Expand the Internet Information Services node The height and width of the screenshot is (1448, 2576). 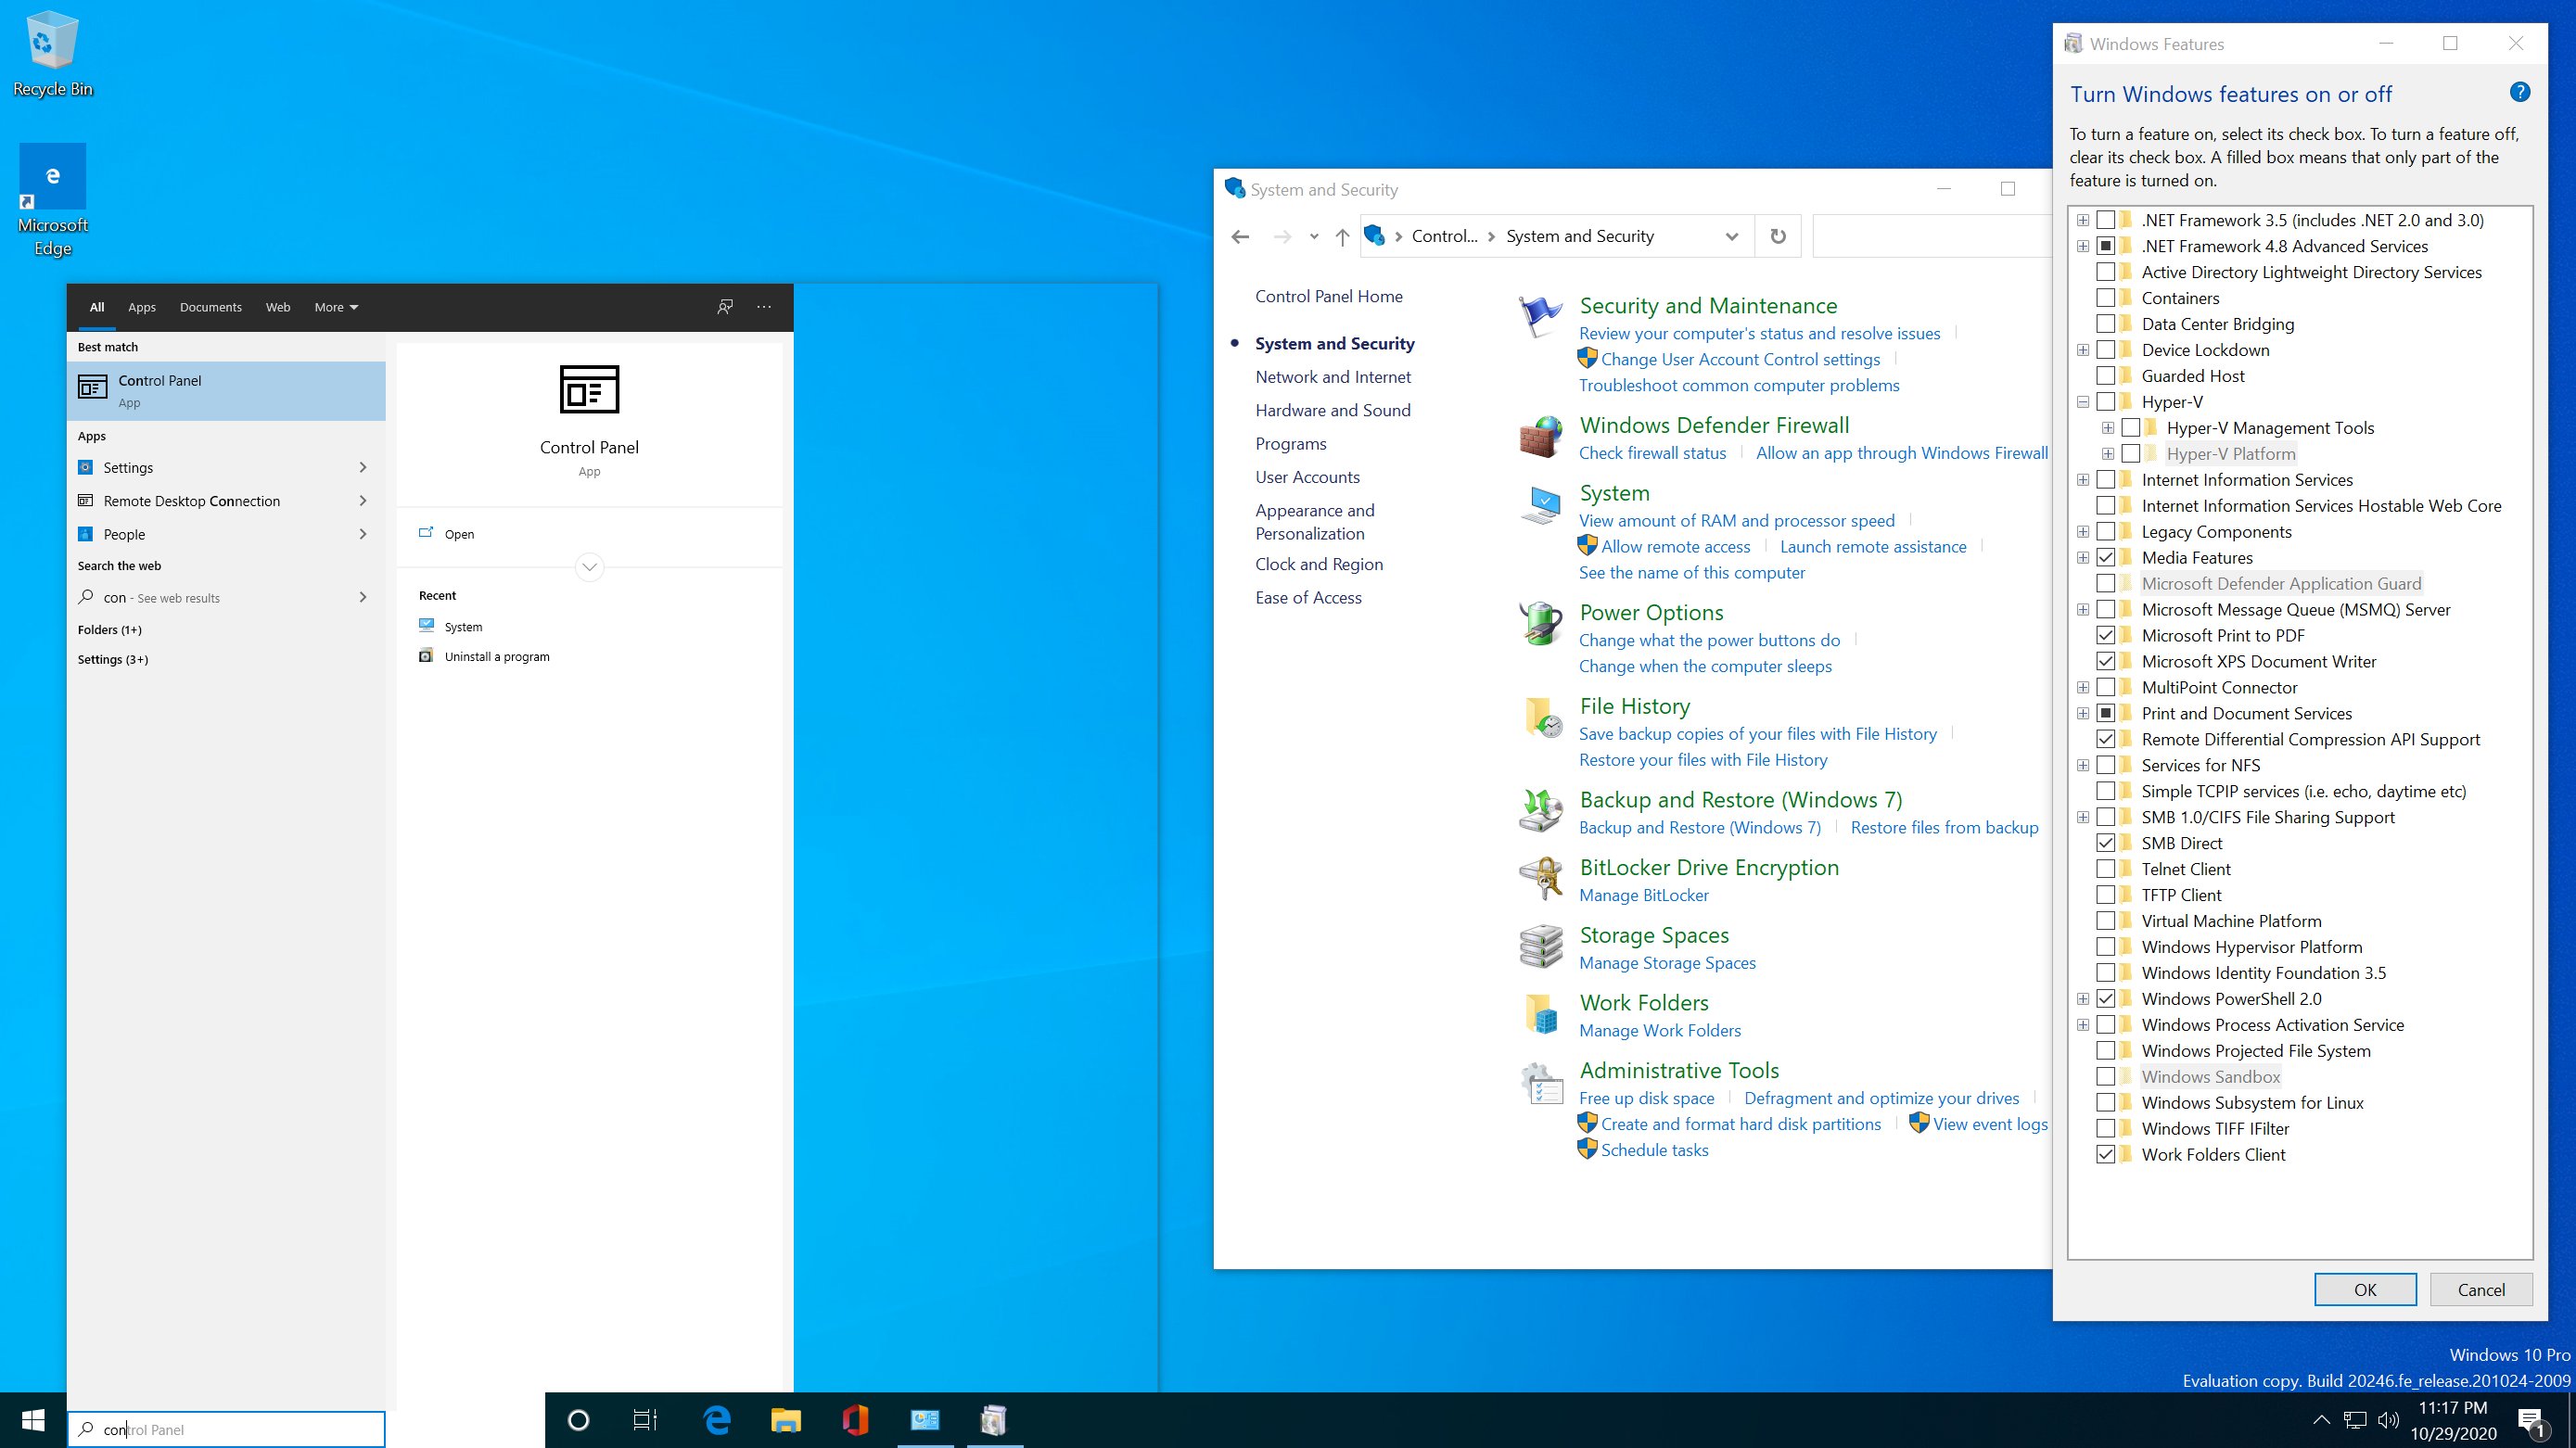(x=2083, y=480)
